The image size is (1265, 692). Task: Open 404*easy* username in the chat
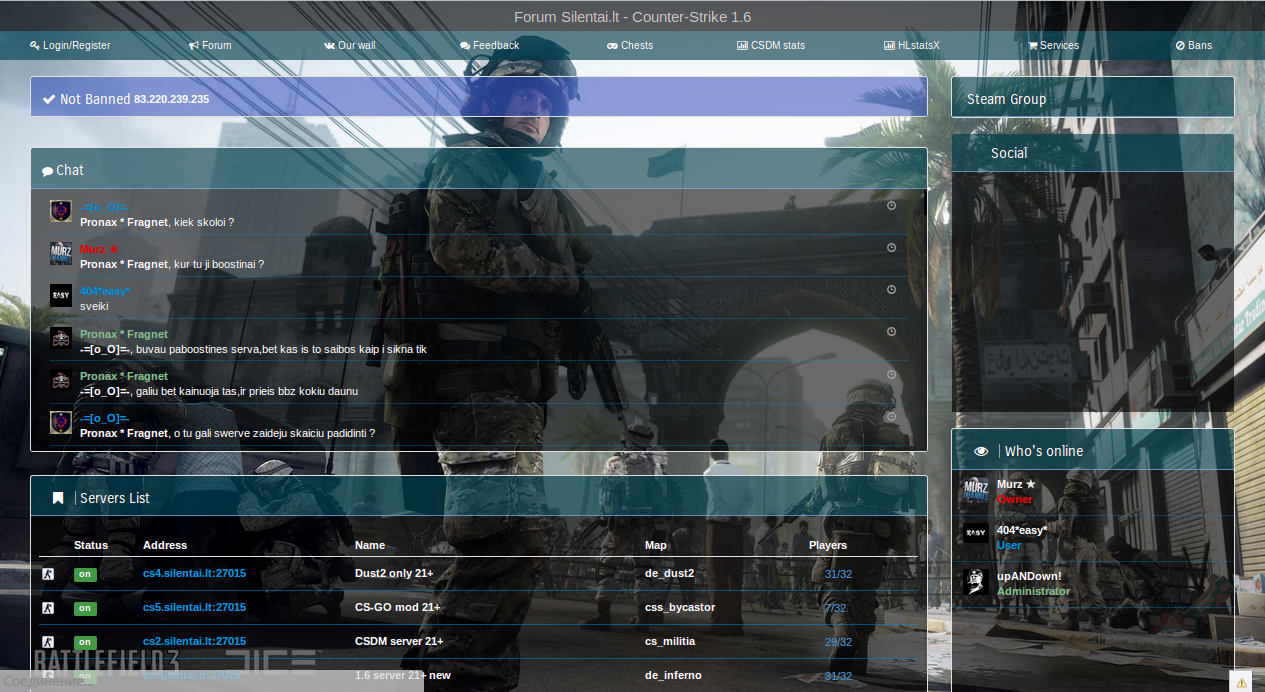[105, 291]
